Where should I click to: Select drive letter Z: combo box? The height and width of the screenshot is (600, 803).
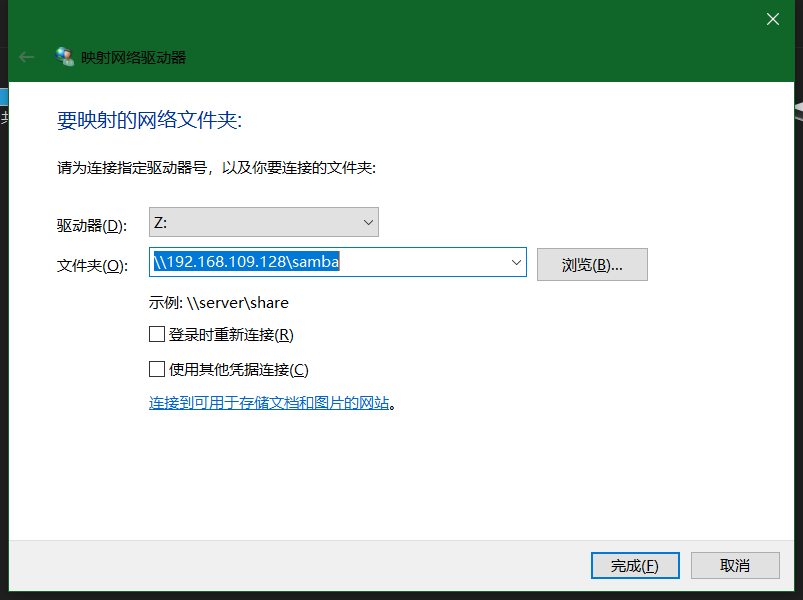pyautogui.click(x=263, y=221)
